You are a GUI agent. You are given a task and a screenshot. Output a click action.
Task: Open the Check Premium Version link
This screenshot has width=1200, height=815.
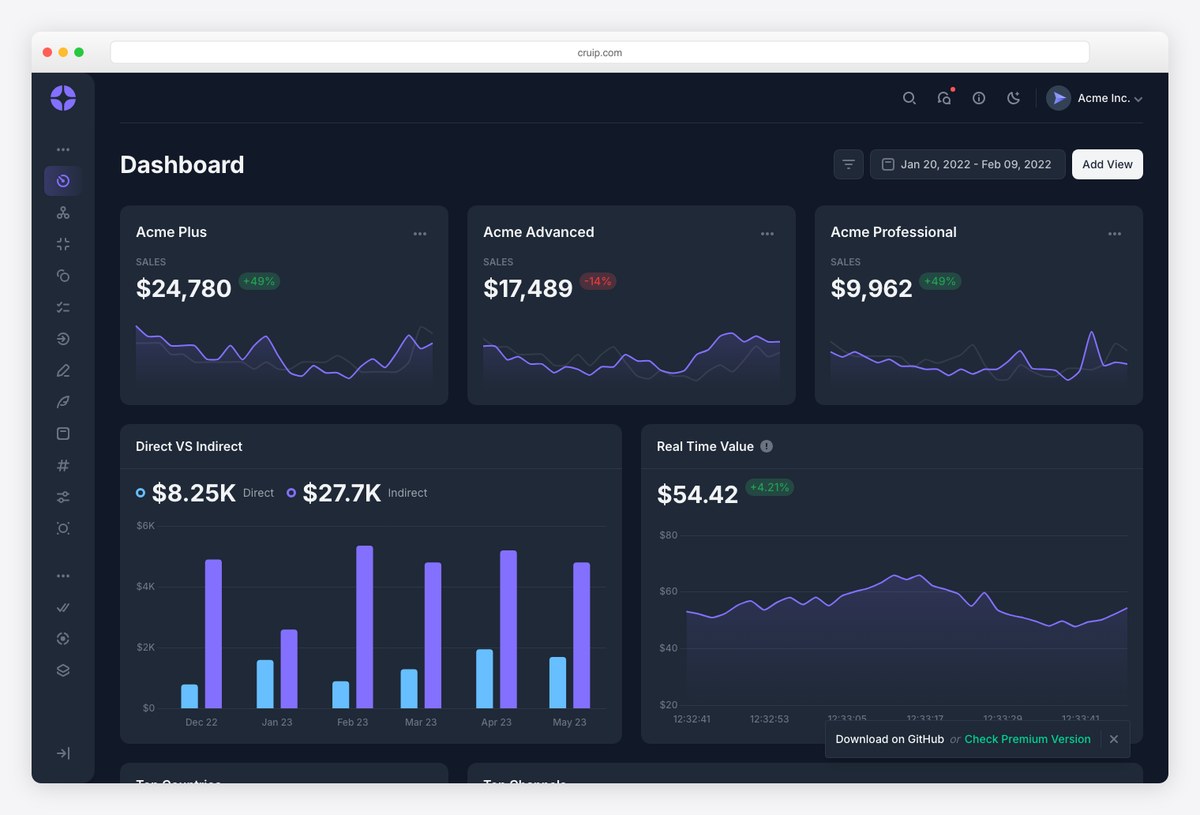pos(1027,739)
